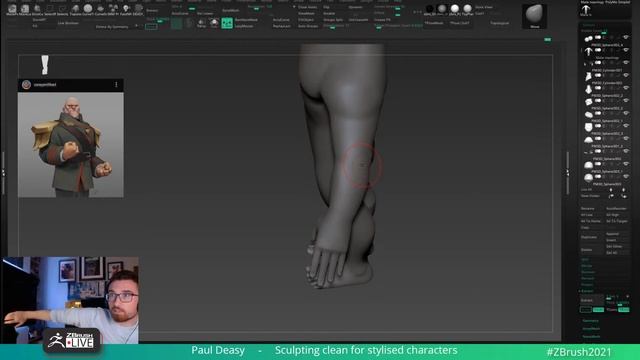640x360 pixels.
Task: Hide the PM3D_Sphere3D1_4 subtool with its eye icon
Action: (625, 38)
